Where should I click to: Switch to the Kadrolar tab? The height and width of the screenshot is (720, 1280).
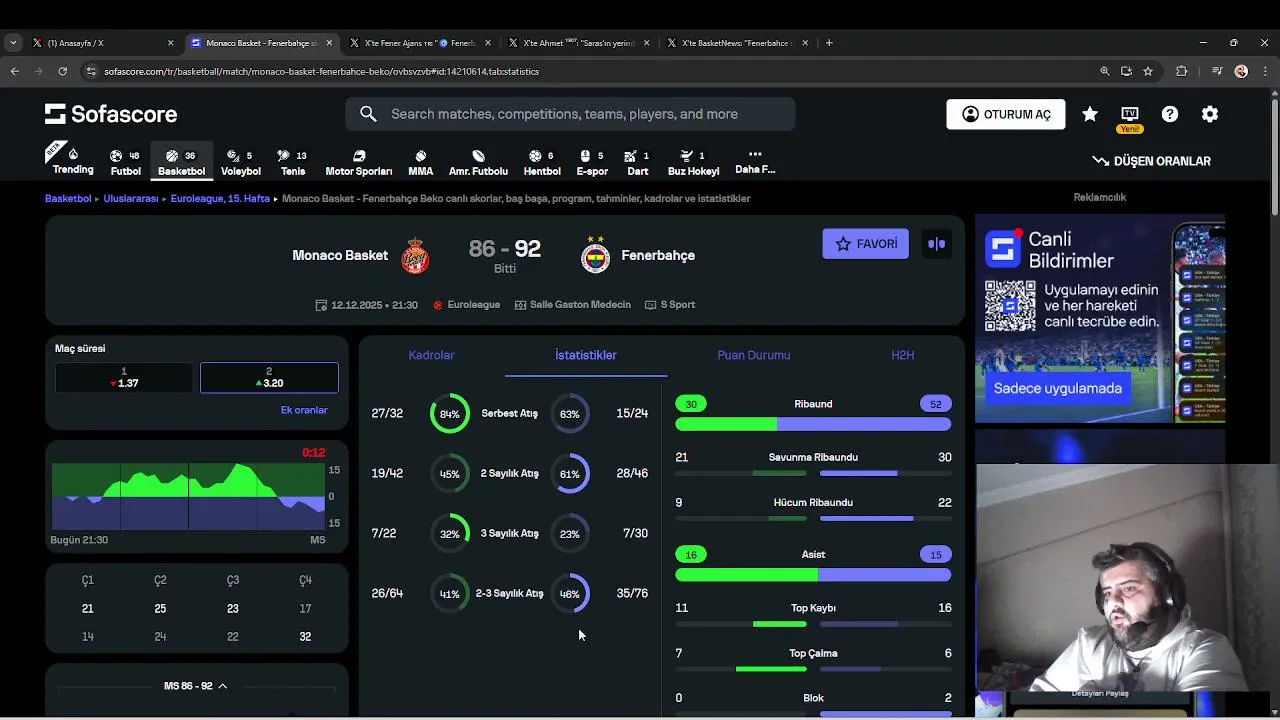431,355
